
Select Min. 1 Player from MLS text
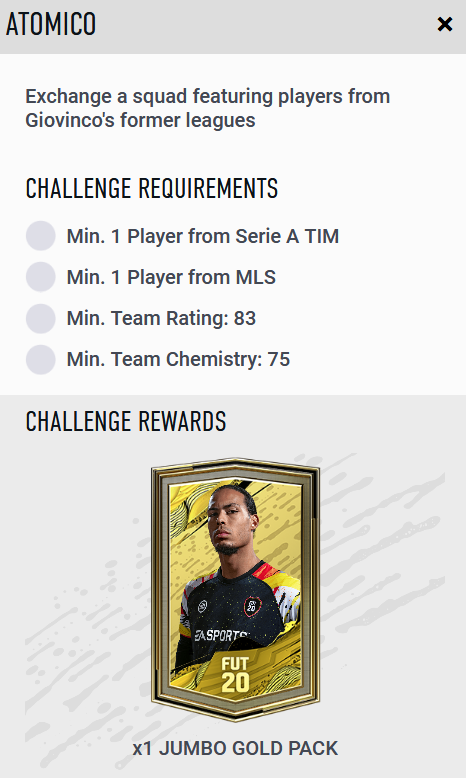(x=171, y=277)
